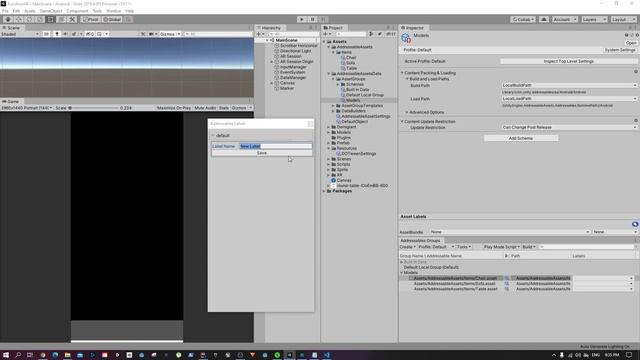Open the Account dropdown

pos(564,20)
